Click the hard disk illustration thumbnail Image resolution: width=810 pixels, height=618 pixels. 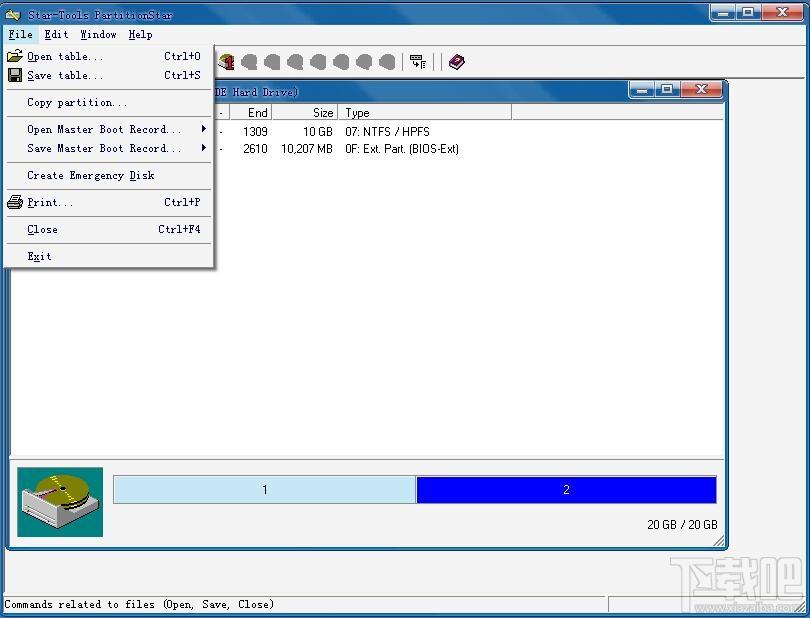click(x=60, y=502)
